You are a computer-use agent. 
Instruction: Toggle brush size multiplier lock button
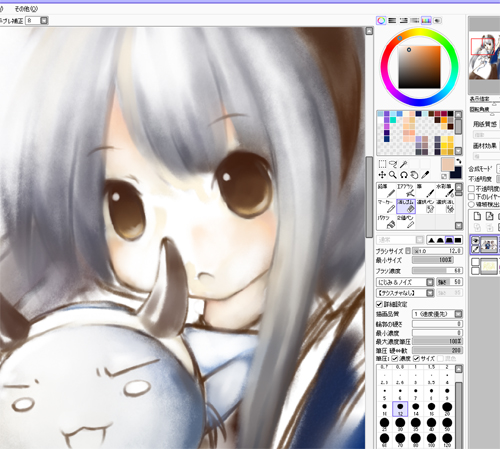click(x=408, y=251)
